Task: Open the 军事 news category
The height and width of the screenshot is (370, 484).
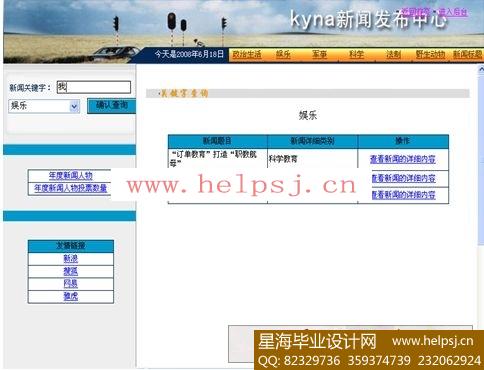Action: coord(319,54)
